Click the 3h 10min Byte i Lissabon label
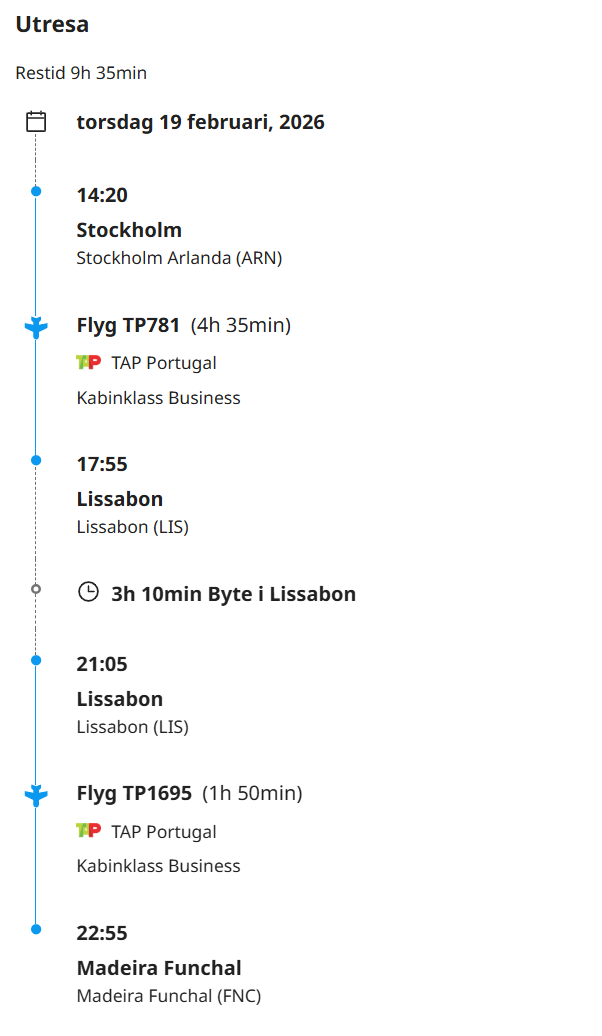 tap(233, 594)
